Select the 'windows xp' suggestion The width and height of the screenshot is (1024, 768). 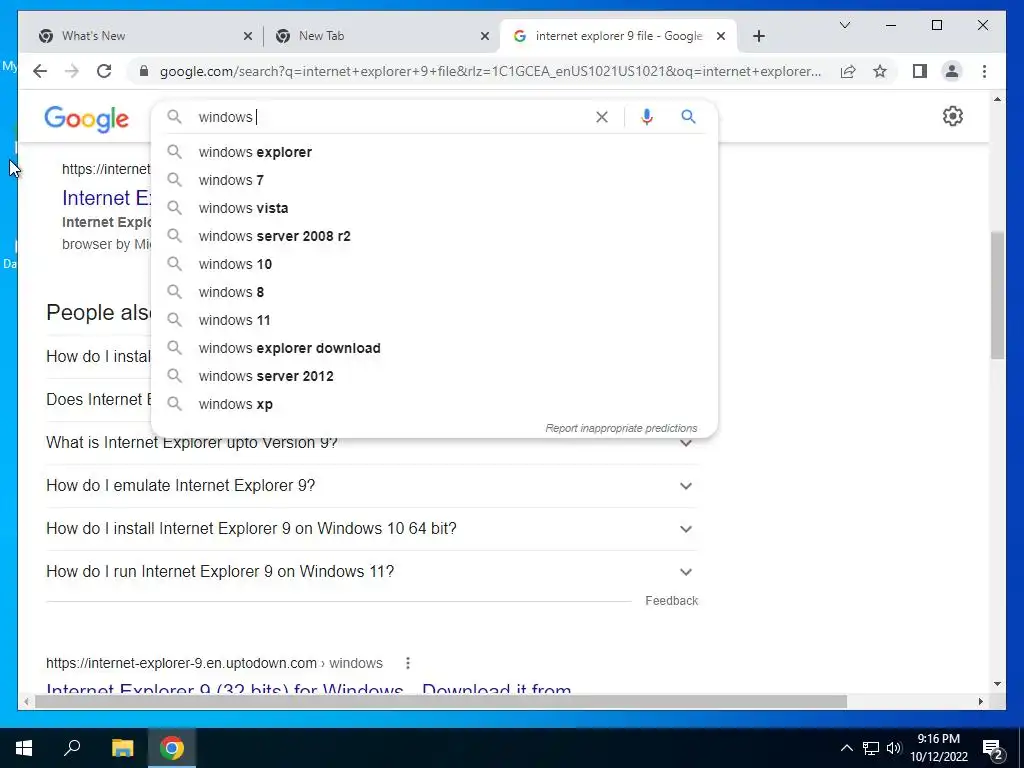[x=434, y=405]
